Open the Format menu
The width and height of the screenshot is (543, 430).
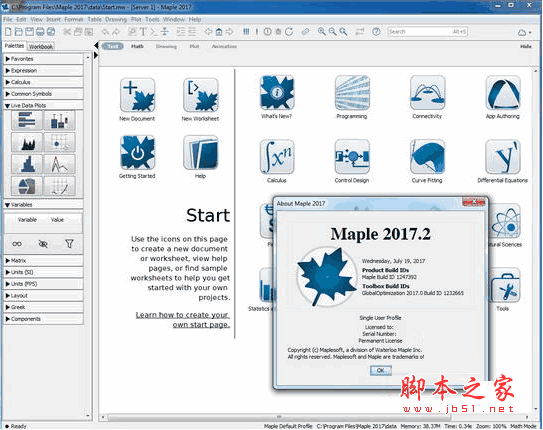coord(74,19)
